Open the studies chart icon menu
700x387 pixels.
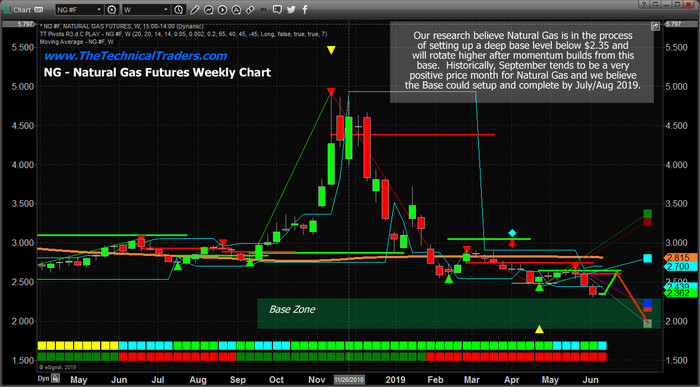pyautogui.click(x=208, y=9)
